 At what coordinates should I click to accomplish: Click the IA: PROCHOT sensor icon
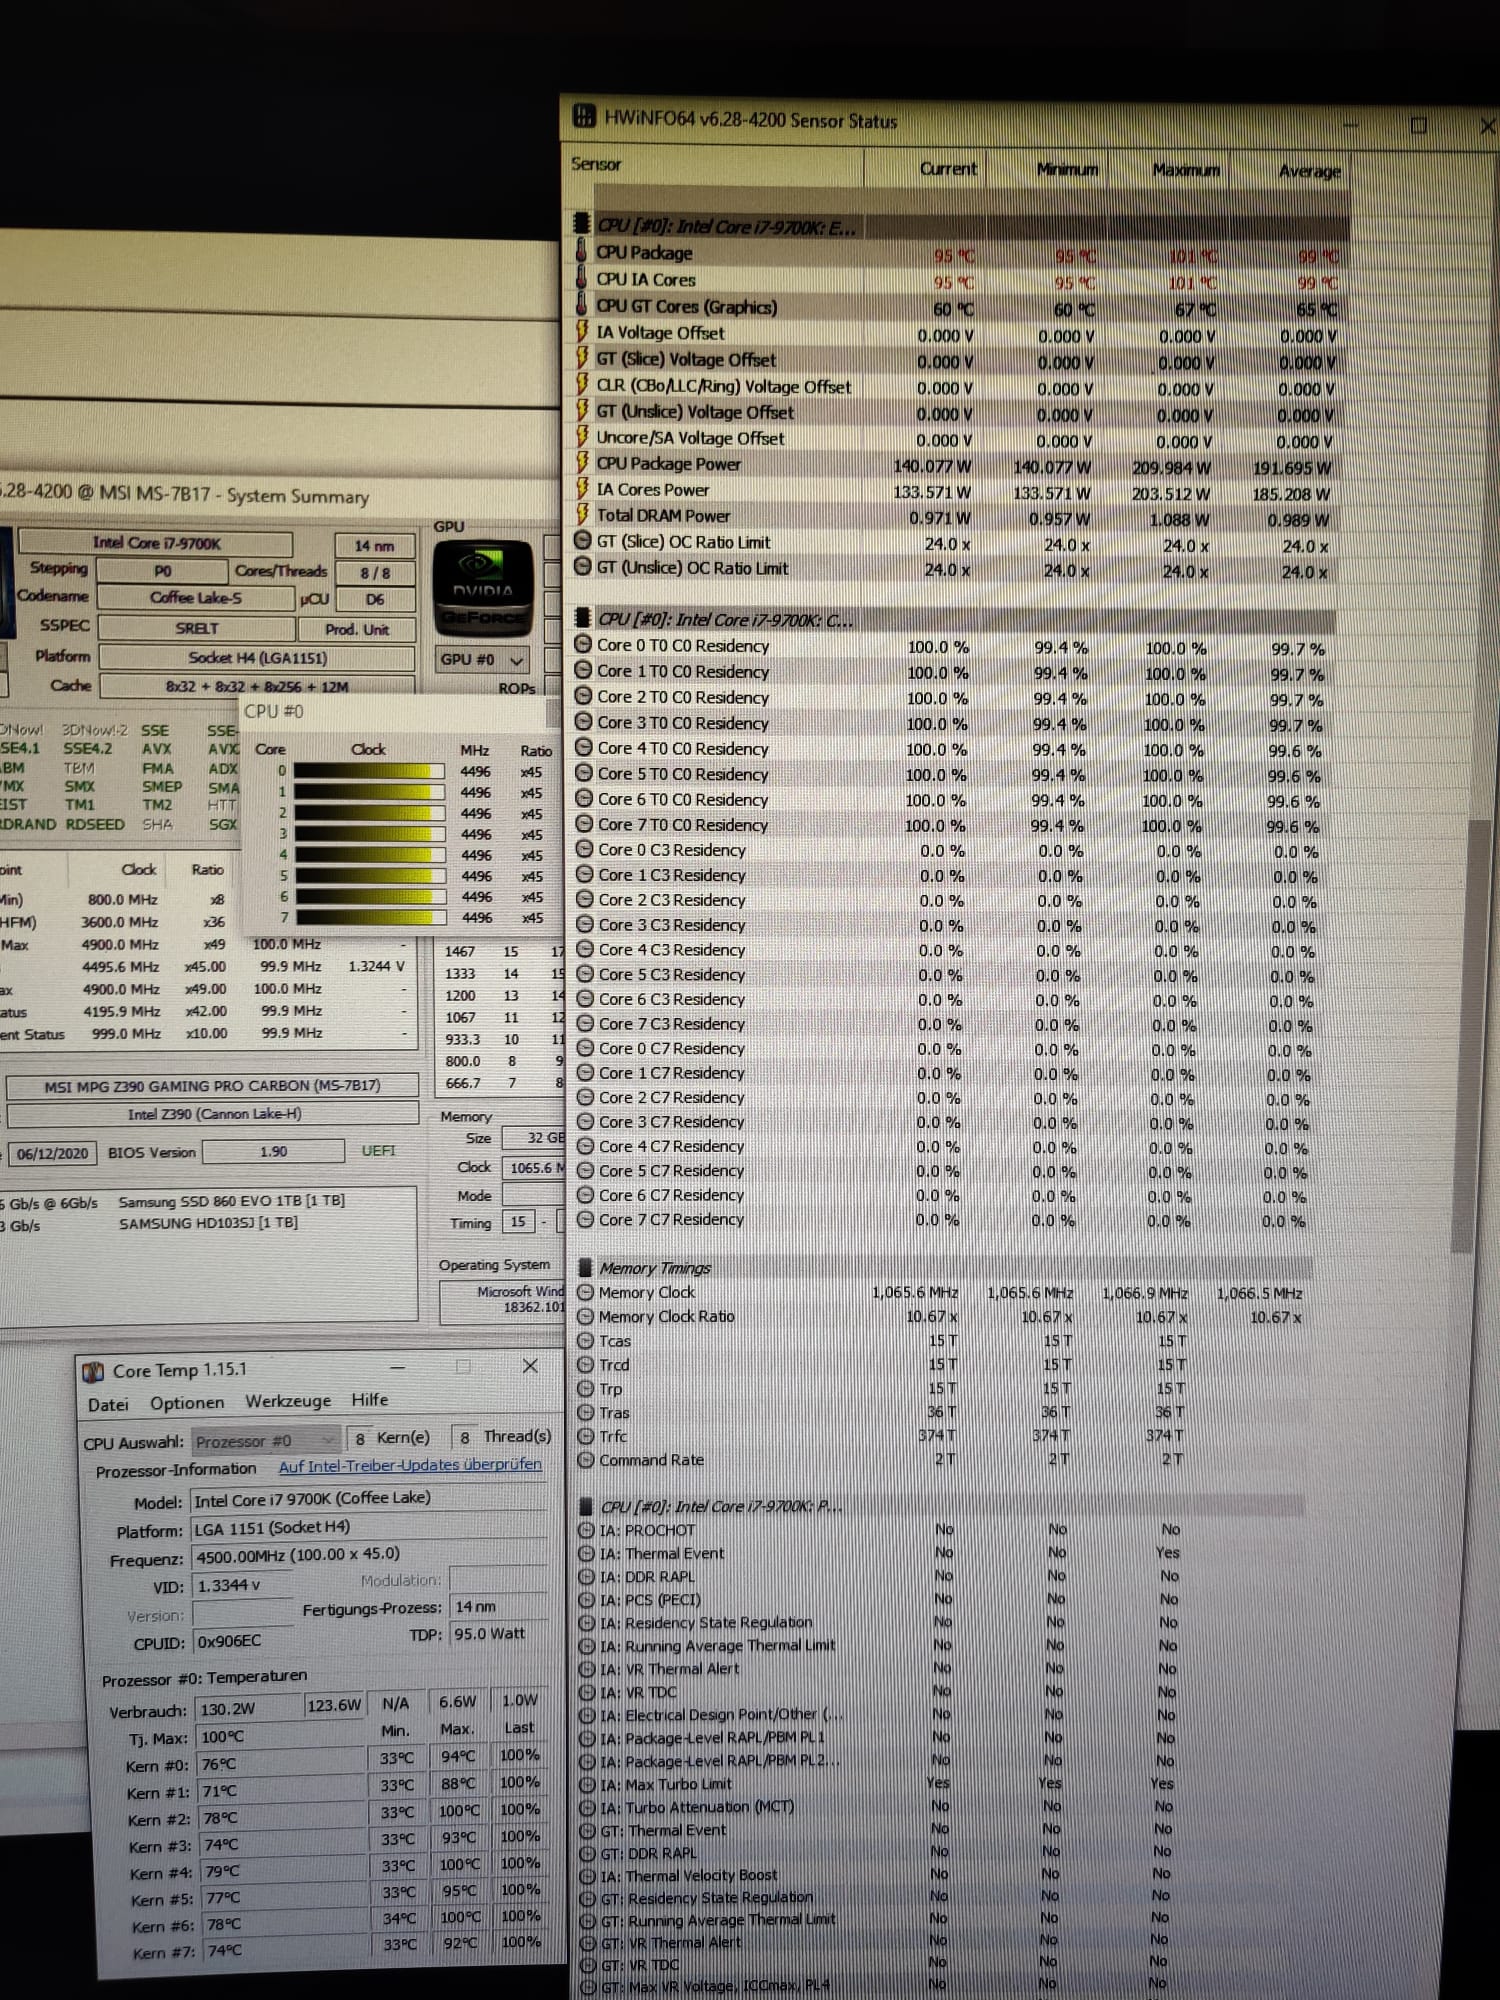pyautogui.click(x=587, y=1530)
